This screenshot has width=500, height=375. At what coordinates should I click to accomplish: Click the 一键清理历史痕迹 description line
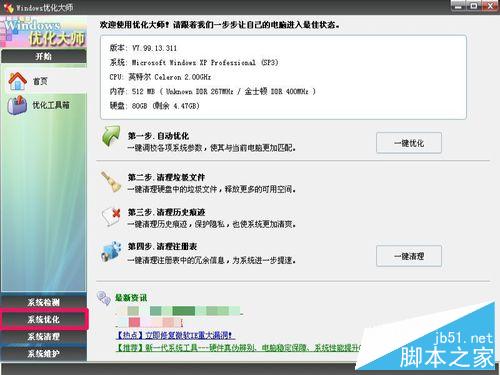pos(212,224)
